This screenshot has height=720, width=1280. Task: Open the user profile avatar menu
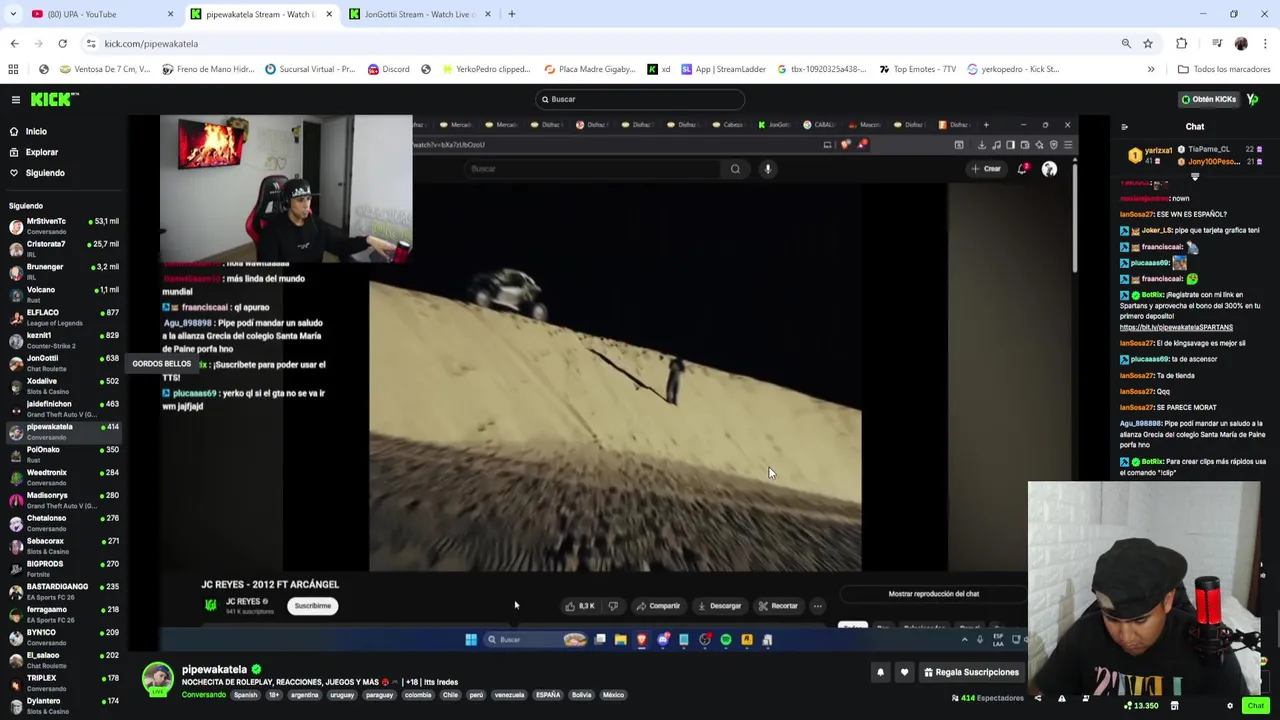[x=1253, y=99]
